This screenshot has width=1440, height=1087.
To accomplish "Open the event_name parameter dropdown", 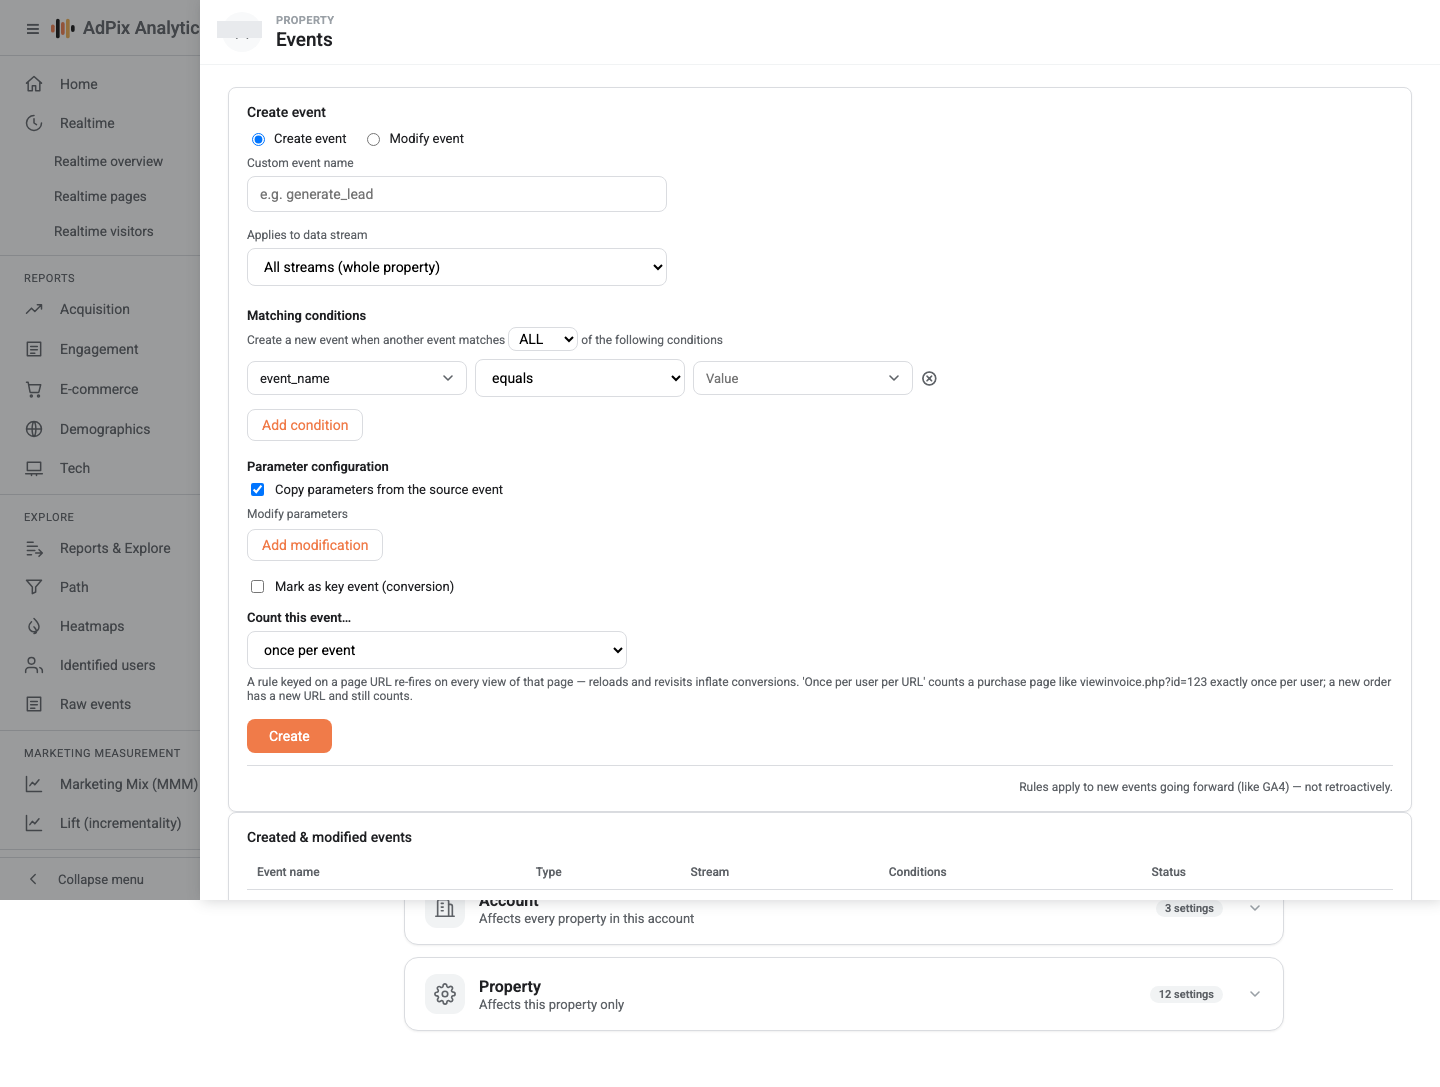I will [357, 378].
